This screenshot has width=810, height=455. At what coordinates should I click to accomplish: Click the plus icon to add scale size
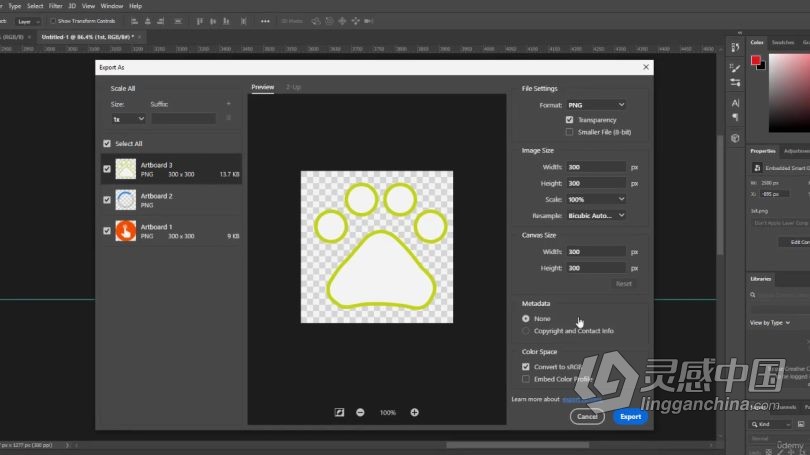228,104
